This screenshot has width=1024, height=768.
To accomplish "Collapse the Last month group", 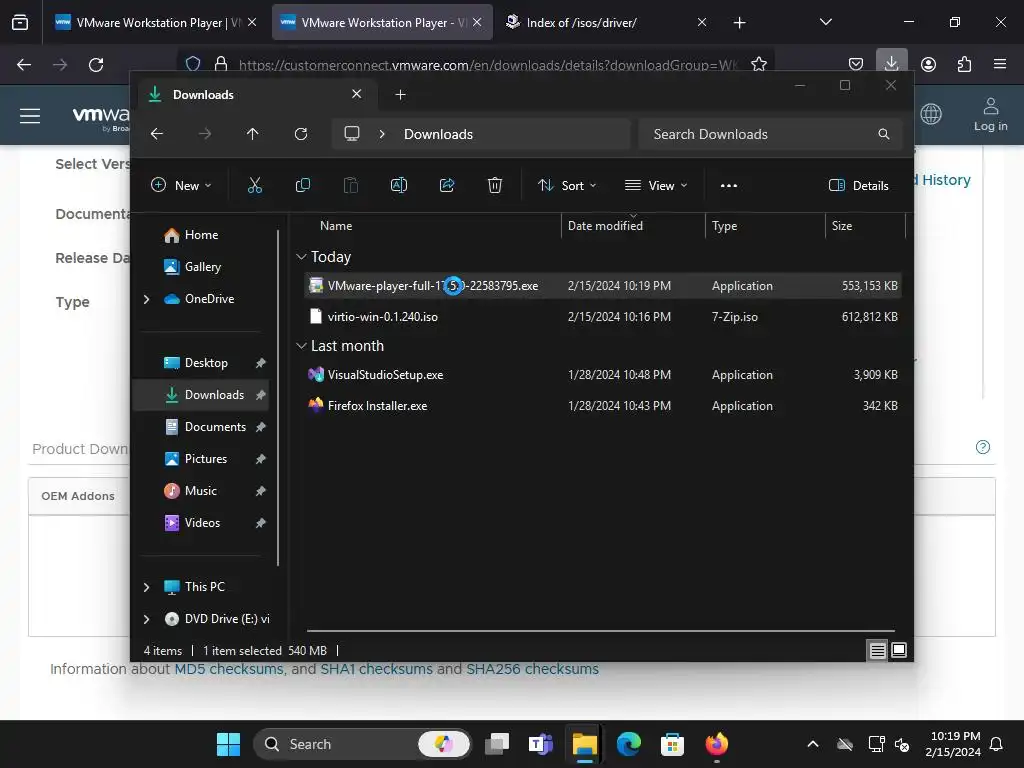I will [x=301, y=345].
